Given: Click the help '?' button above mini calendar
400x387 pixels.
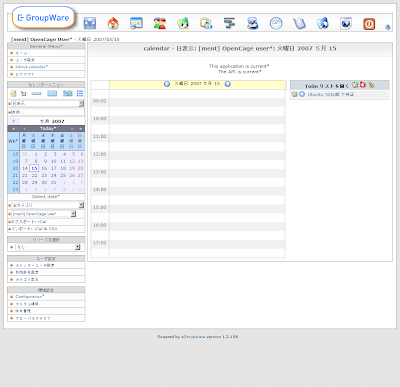Looking at the screenshot, I should pyautogui.click(x=13, y=121).
